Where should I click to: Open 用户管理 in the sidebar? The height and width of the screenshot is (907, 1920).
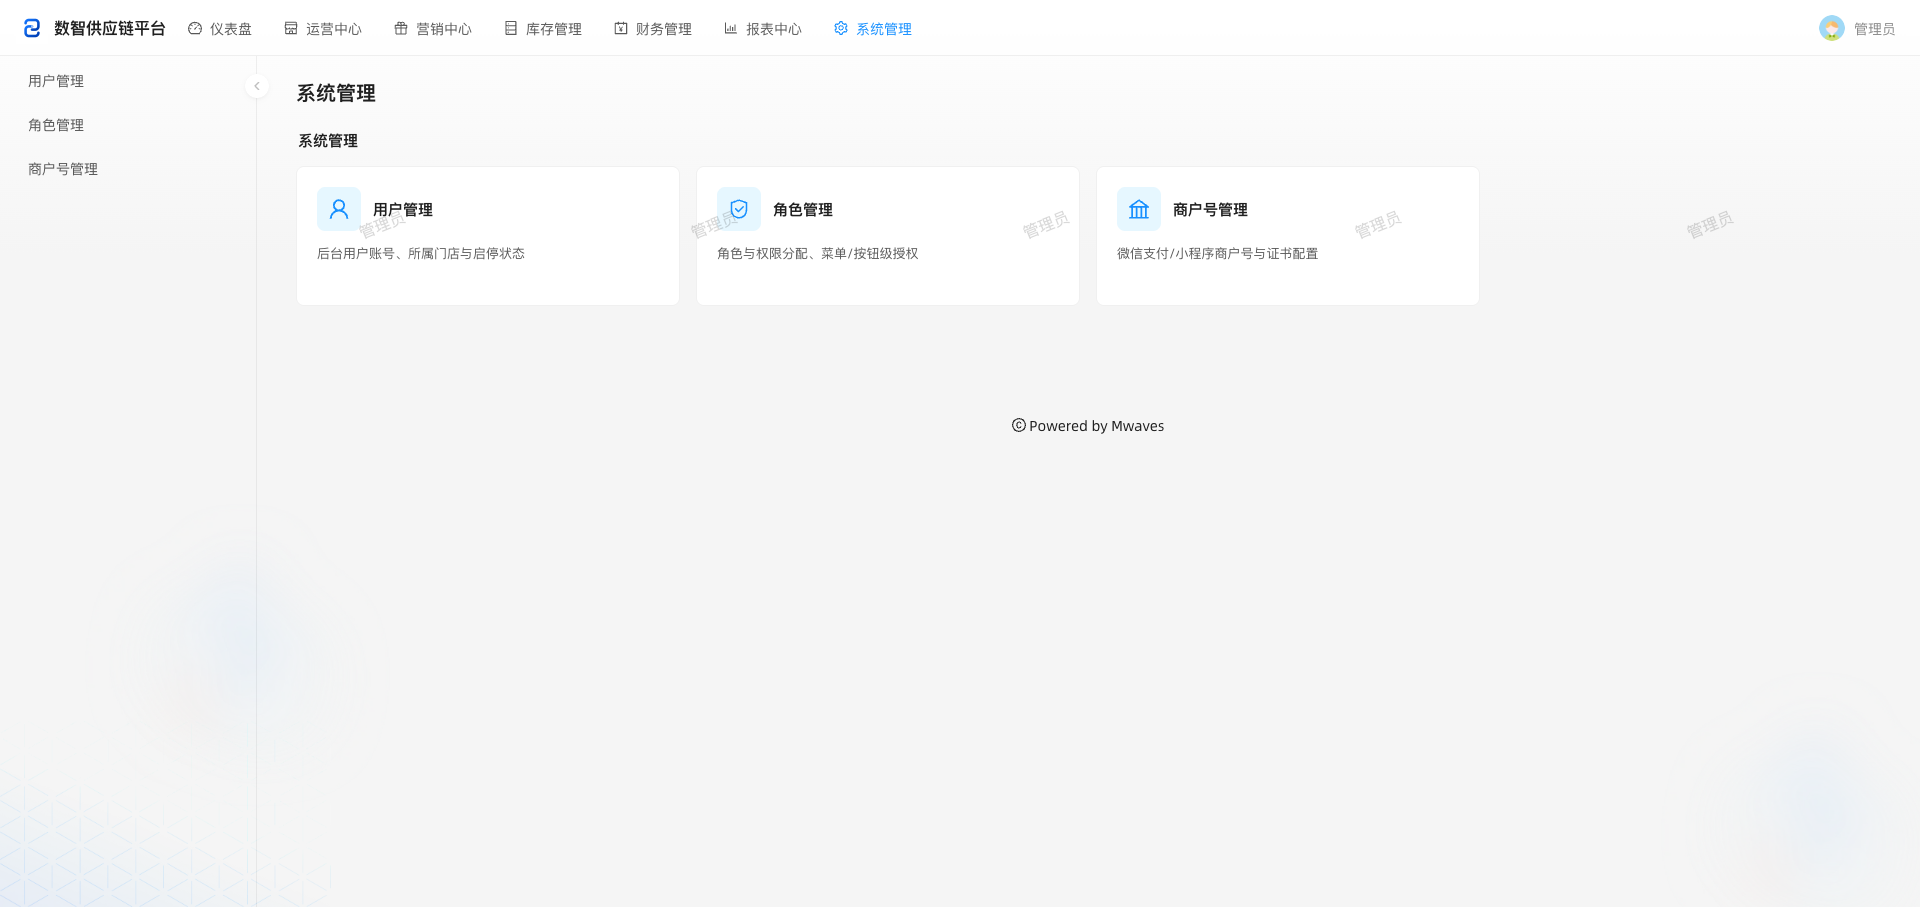click(x=56, y=81)
